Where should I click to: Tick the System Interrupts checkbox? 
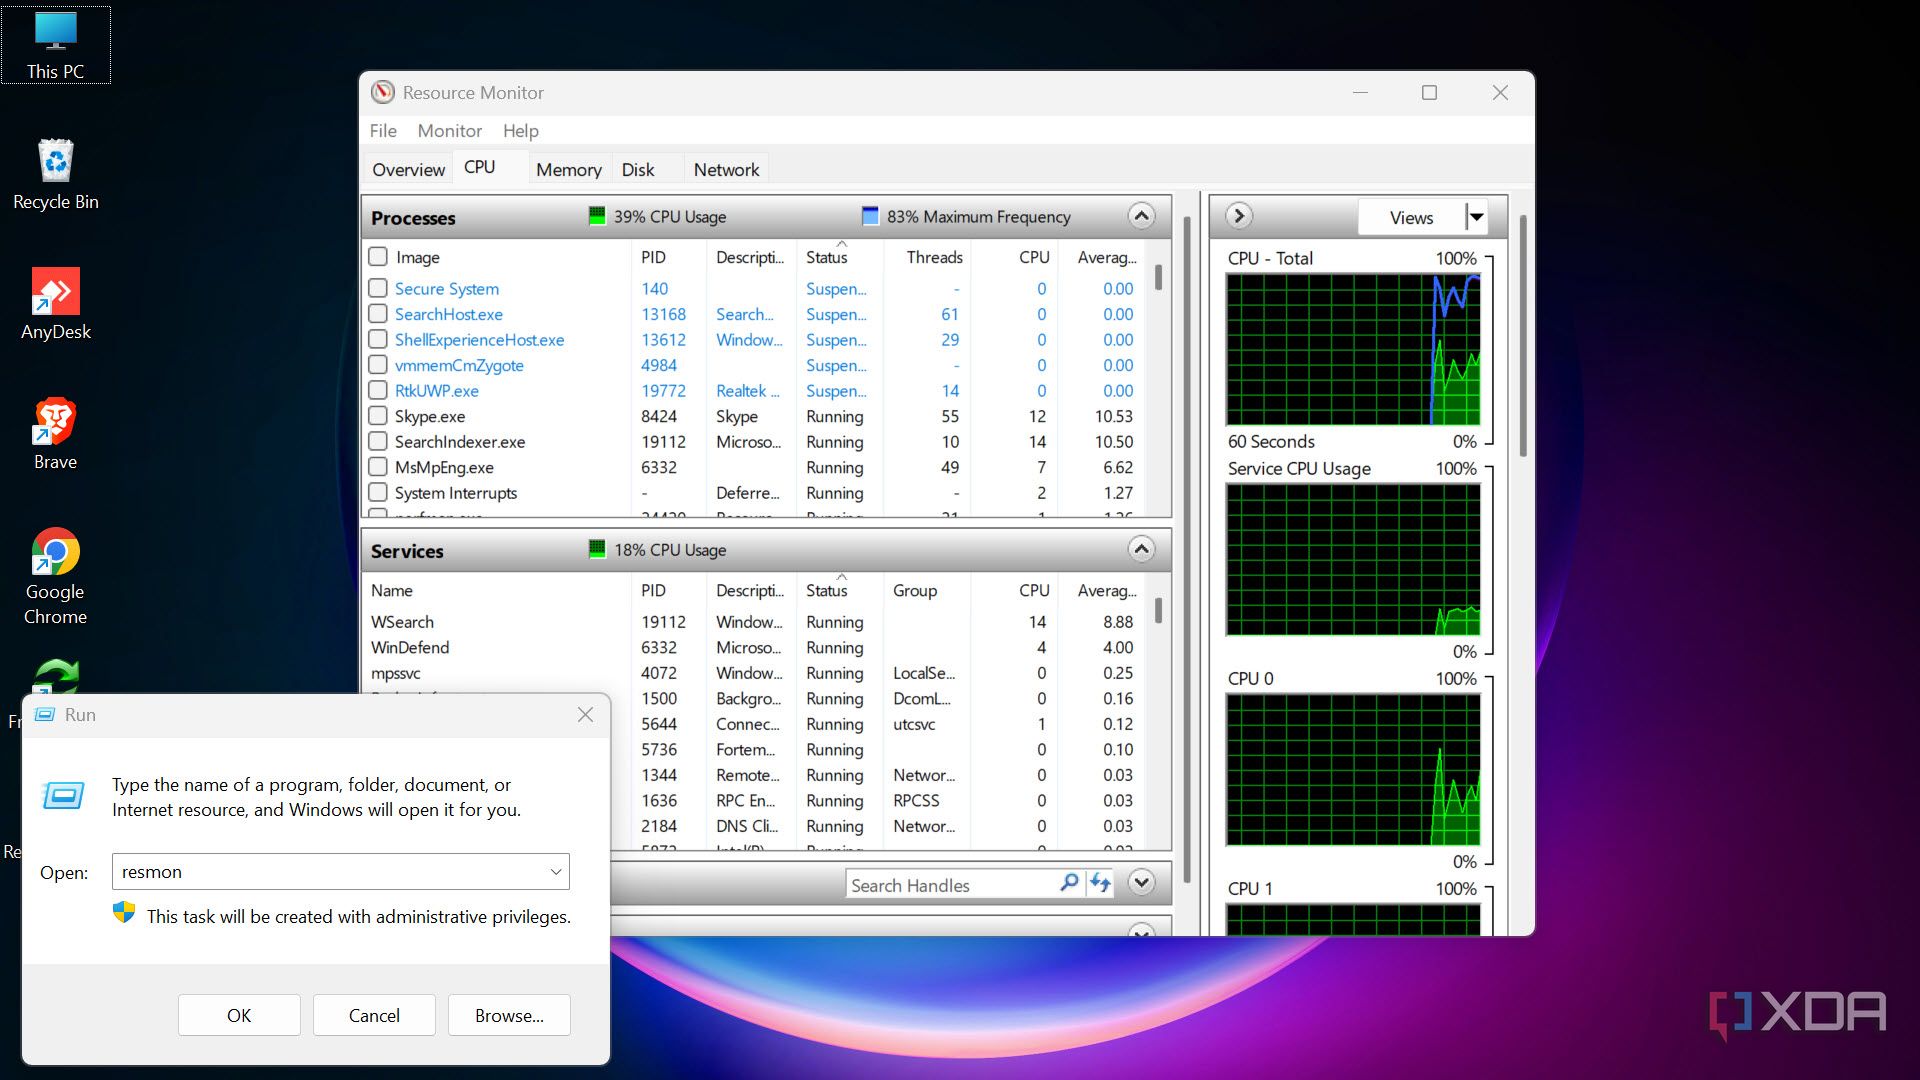[378, 492]
